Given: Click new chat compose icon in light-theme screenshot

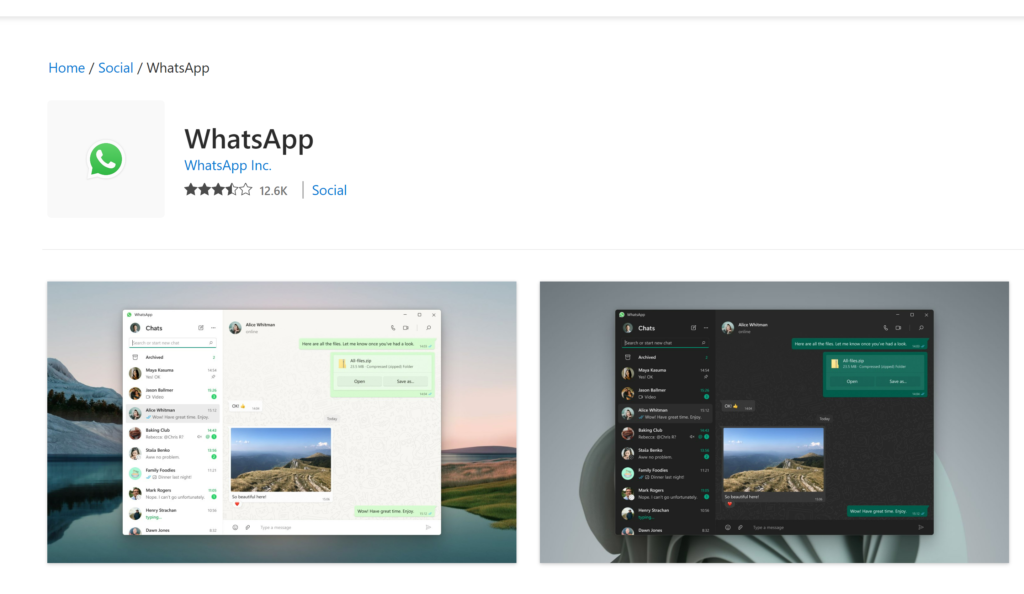Looking at the screenshot, I should [201, 328].
